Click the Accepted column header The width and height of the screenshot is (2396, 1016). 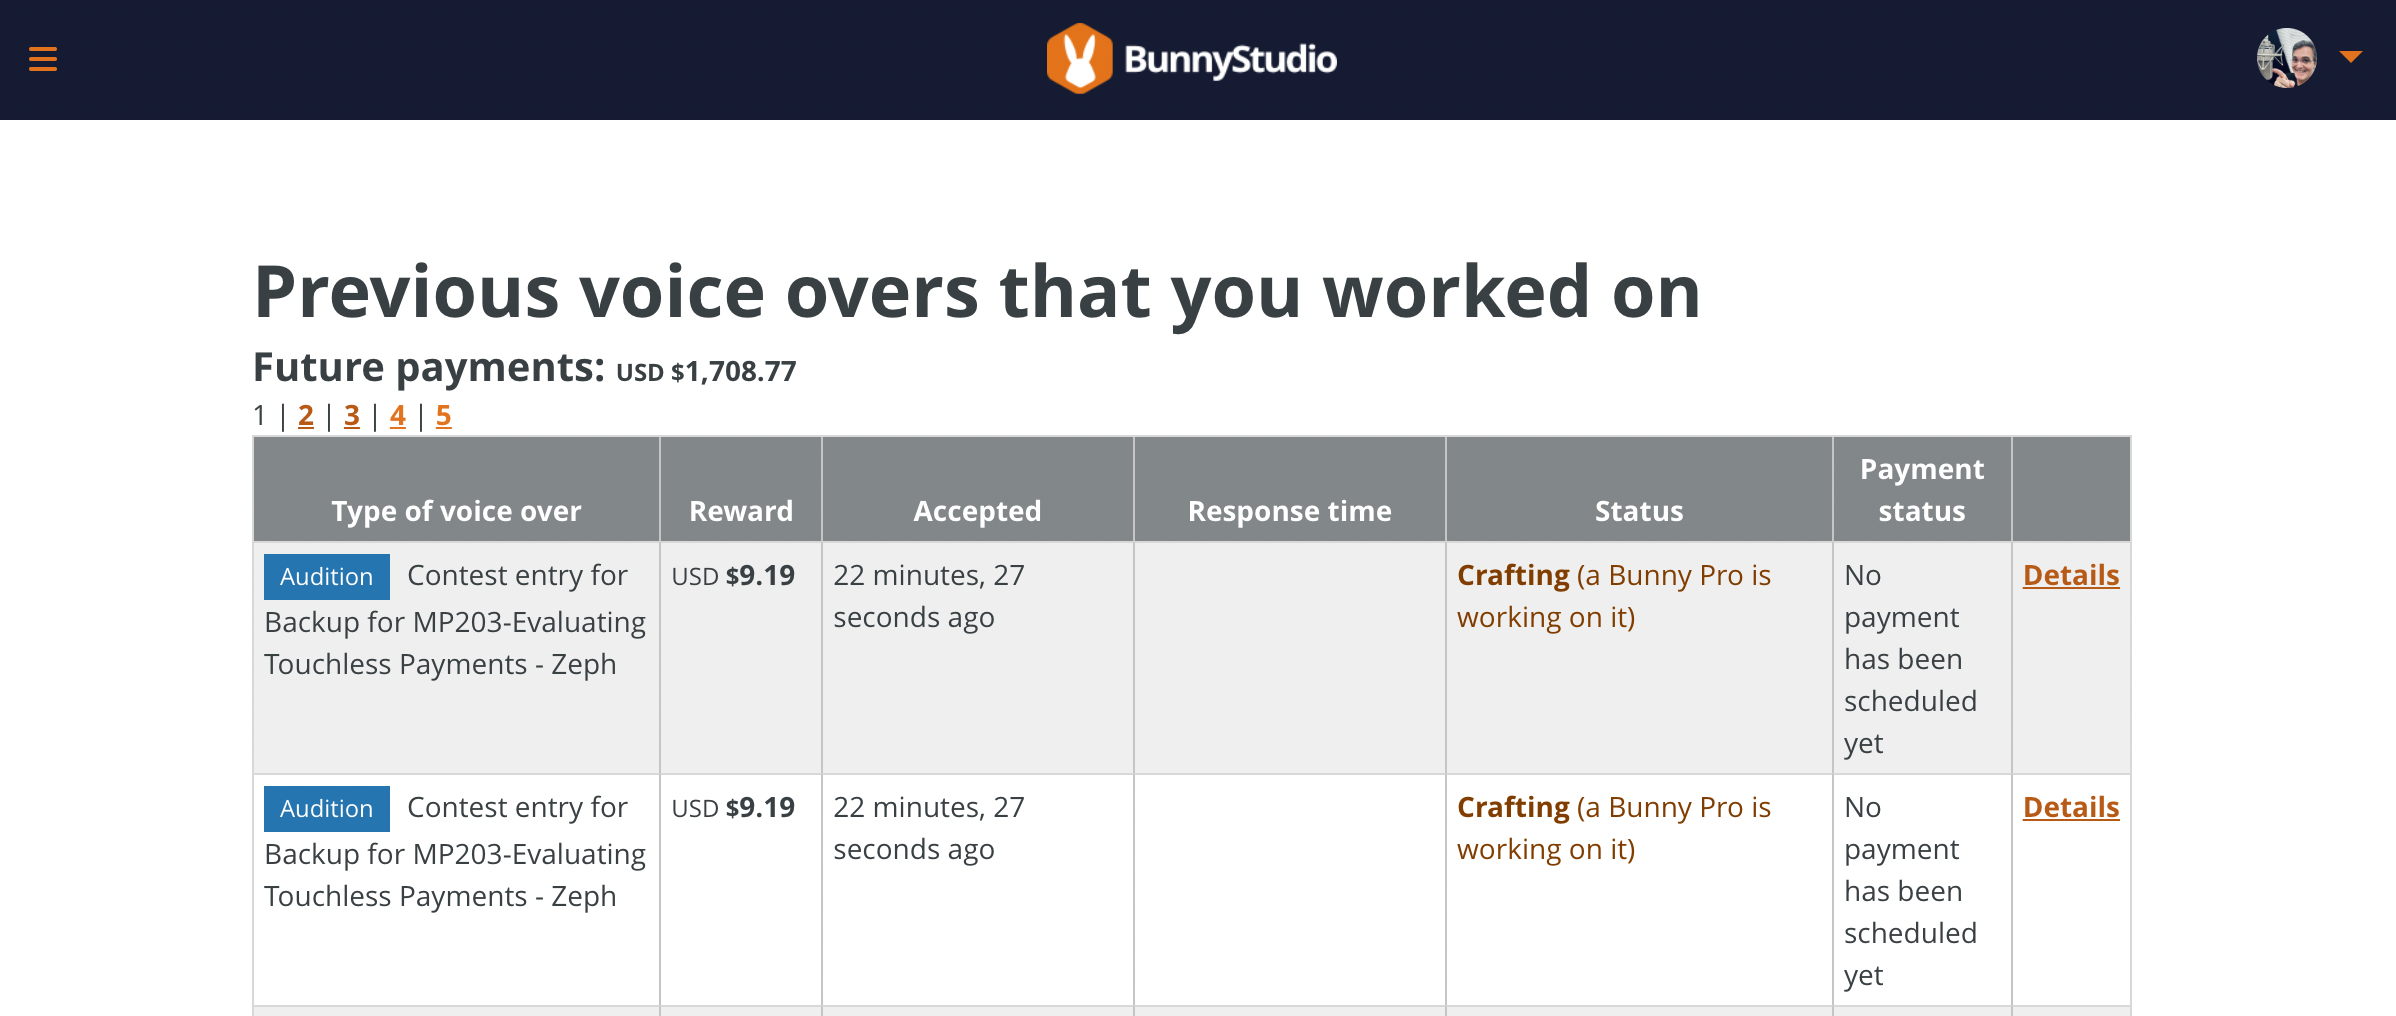coord(977,511)
